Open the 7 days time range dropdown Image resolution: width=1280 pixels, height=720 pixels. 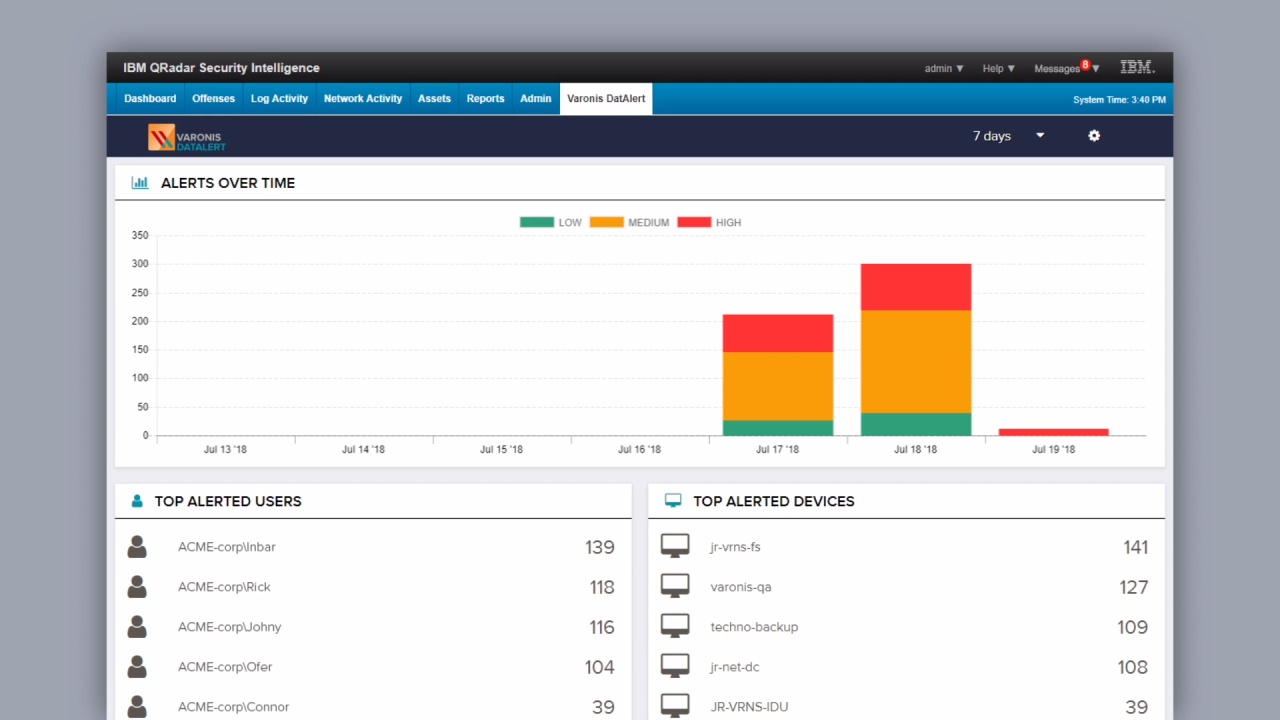coord(1005,136)
